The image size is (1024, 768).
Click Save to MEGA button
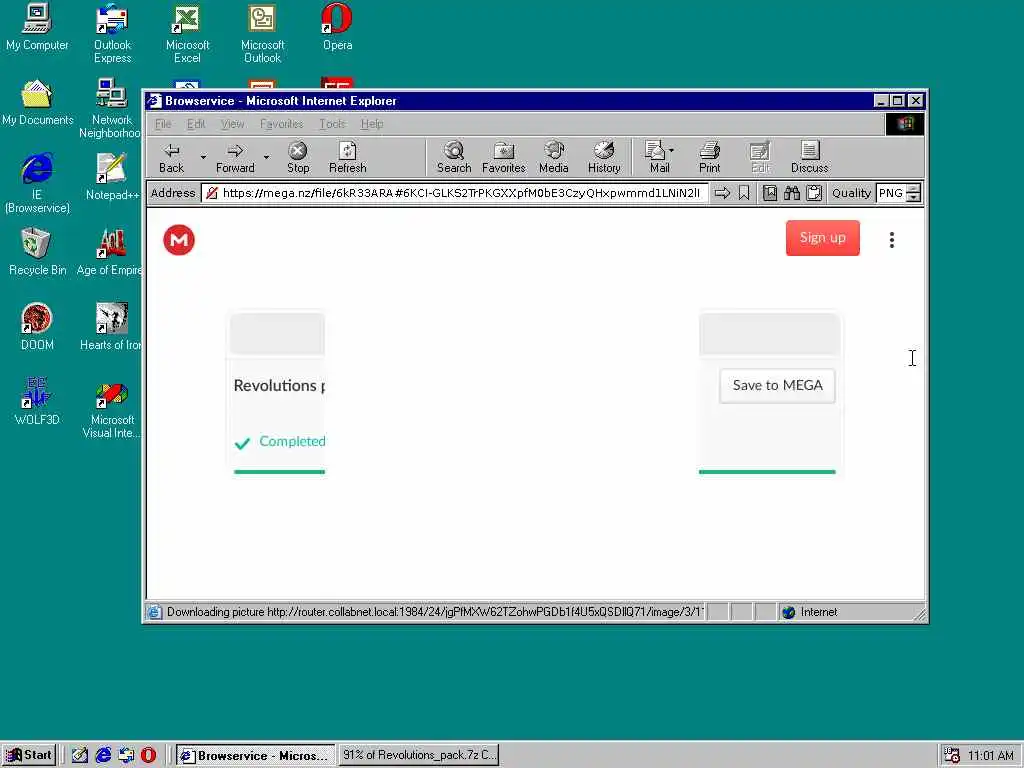click(777, 386)
